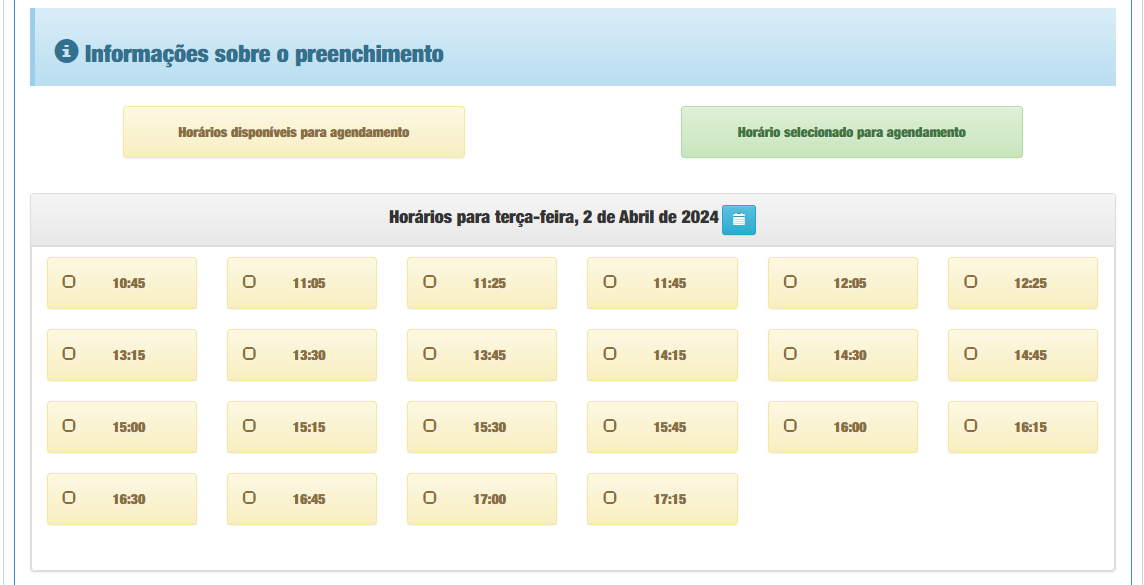Viewport: 1144px width, 585px height.
Task: Tick the 14:45 time checkbox
Action: point(970,354)
